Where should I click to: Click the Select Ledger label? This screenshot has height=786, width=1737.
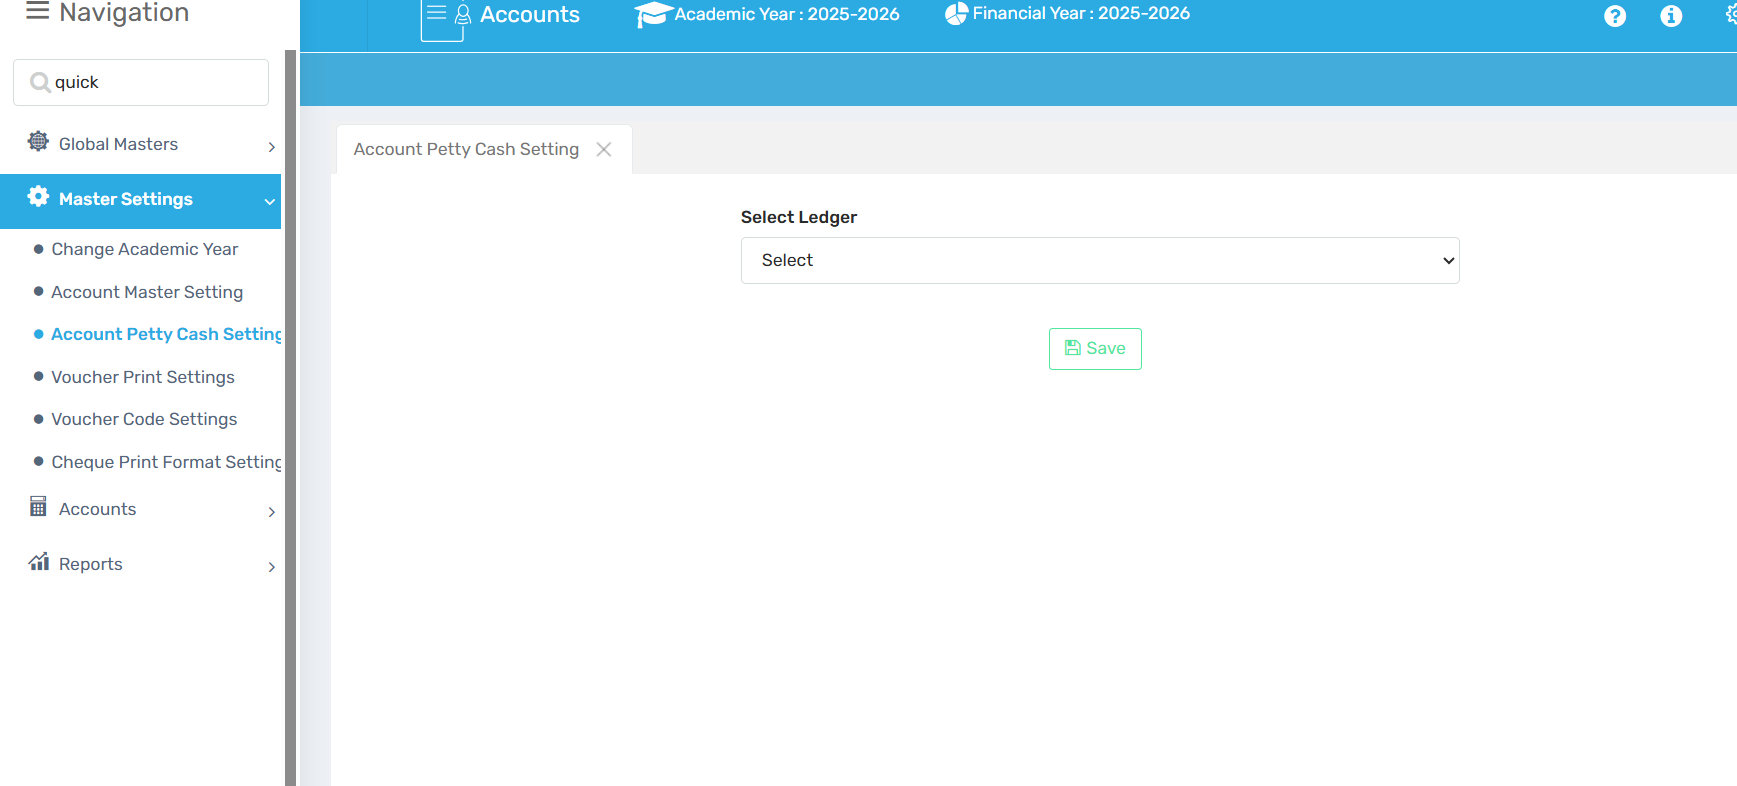pyautogui.click(x=799, y=217)
